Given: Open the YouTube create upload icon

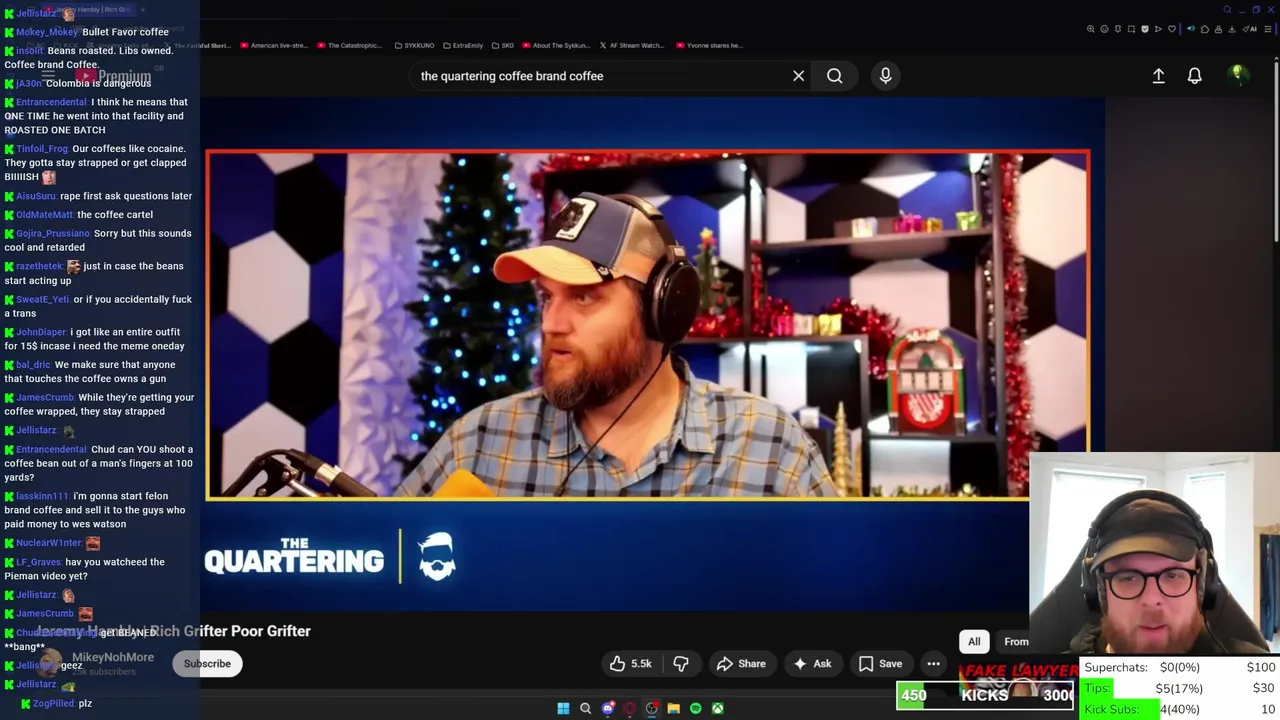Looking at the screenshot, I should [x=1158, y=76].
